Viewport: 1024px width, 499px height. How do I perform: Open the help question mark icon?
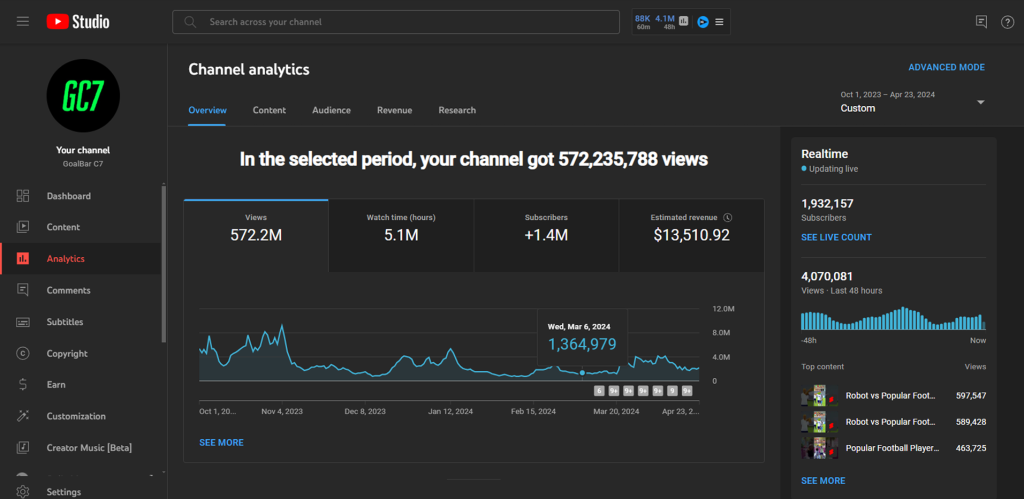coord(1008,22)
